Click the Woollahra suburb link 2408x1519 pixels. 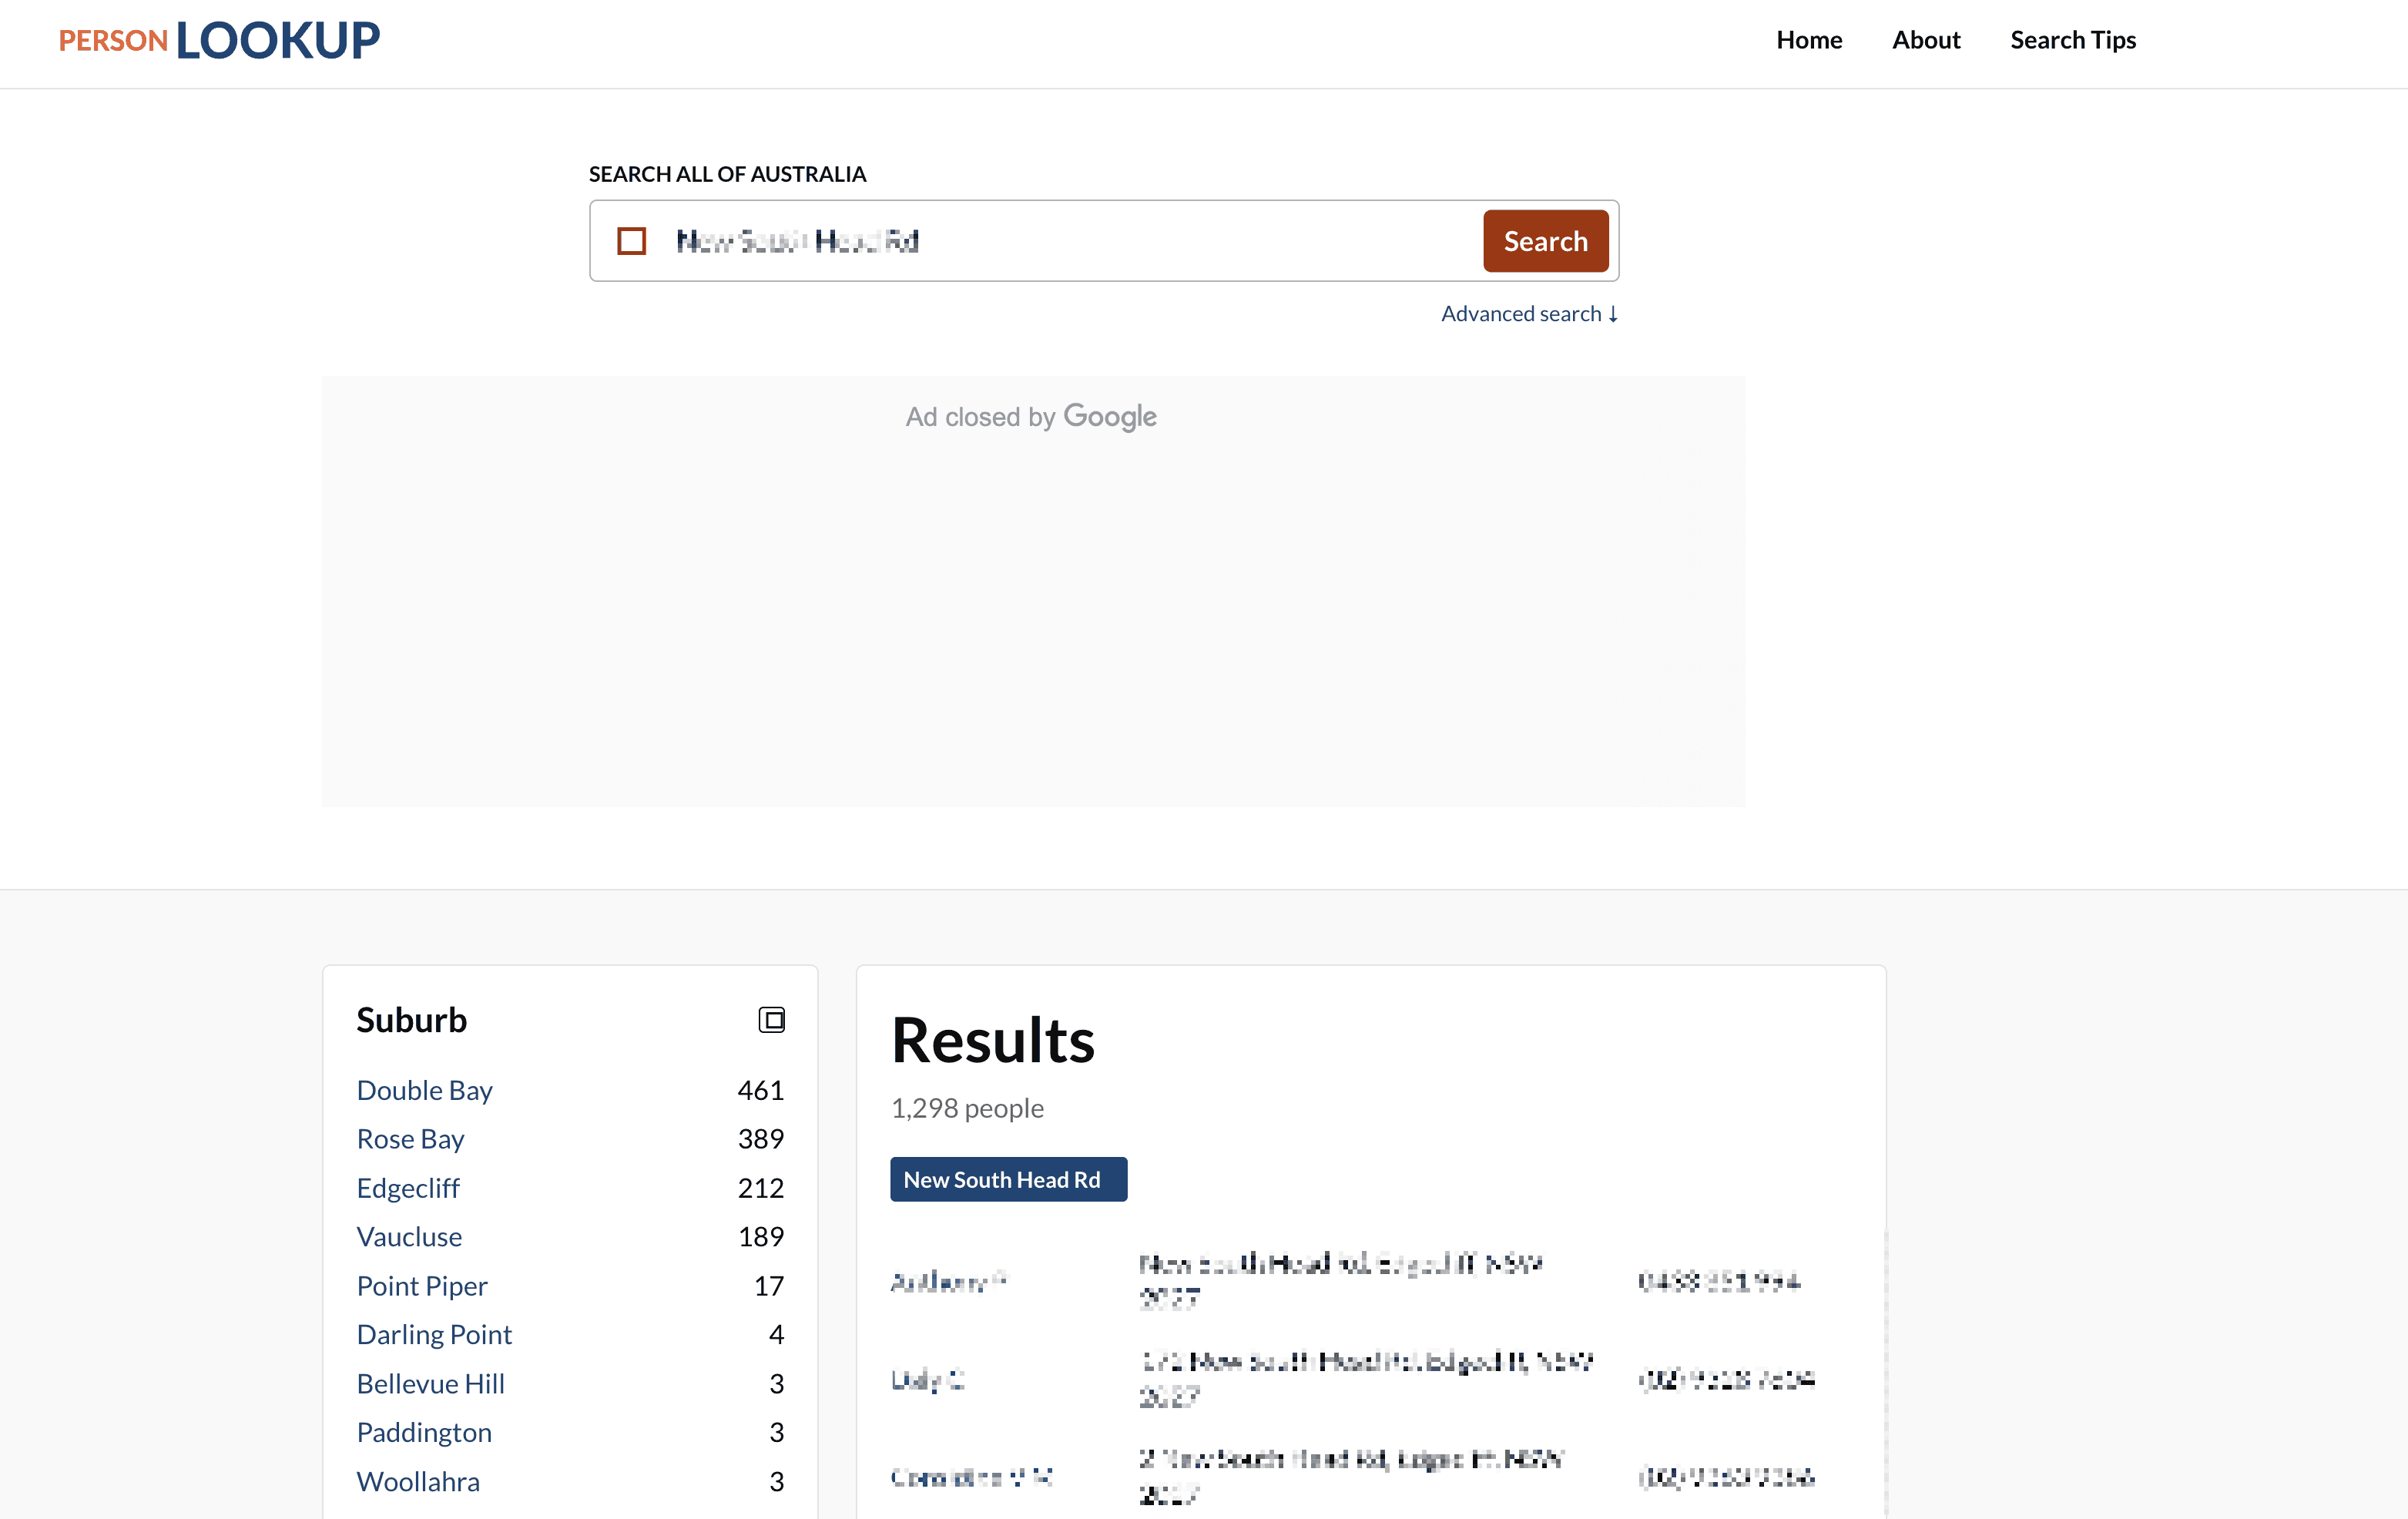tap(418, 1482)
